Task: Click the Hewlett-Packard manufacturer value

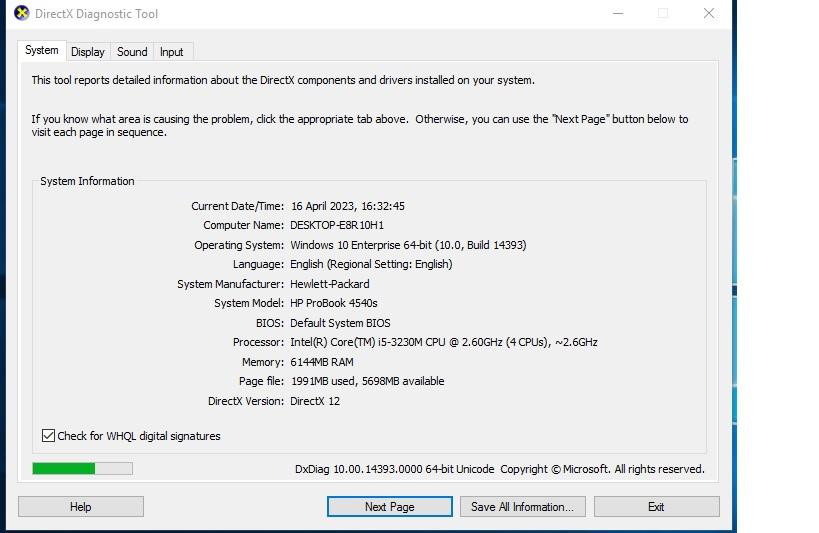Action: click(x=330, y=284)
